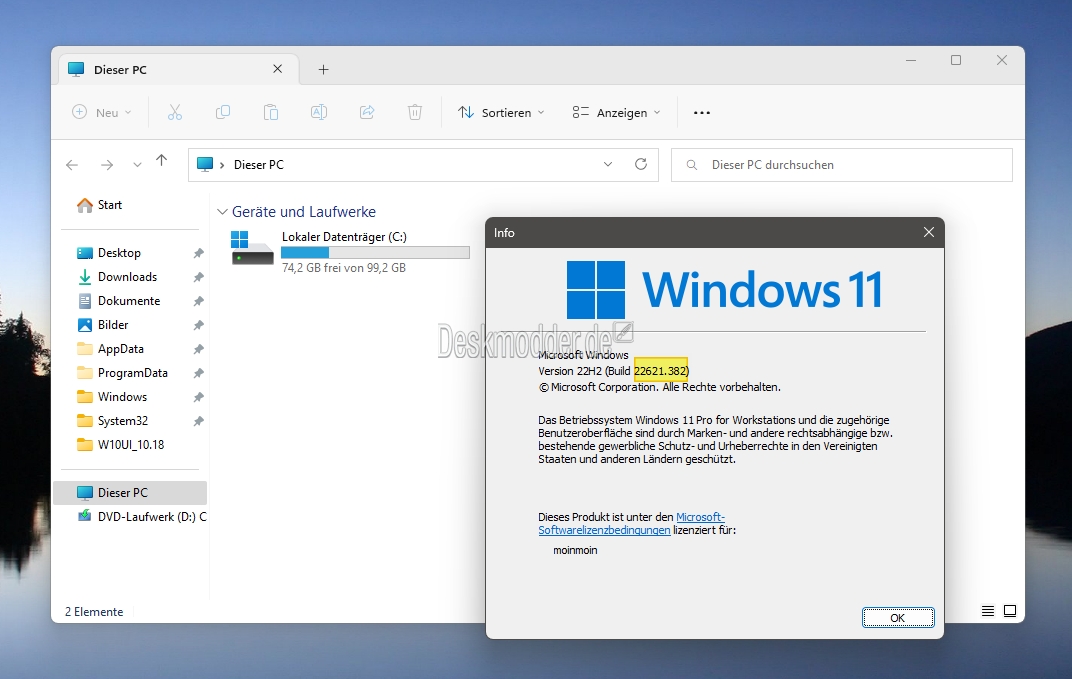Open the Windows folder in sidebar

(122, 397)
